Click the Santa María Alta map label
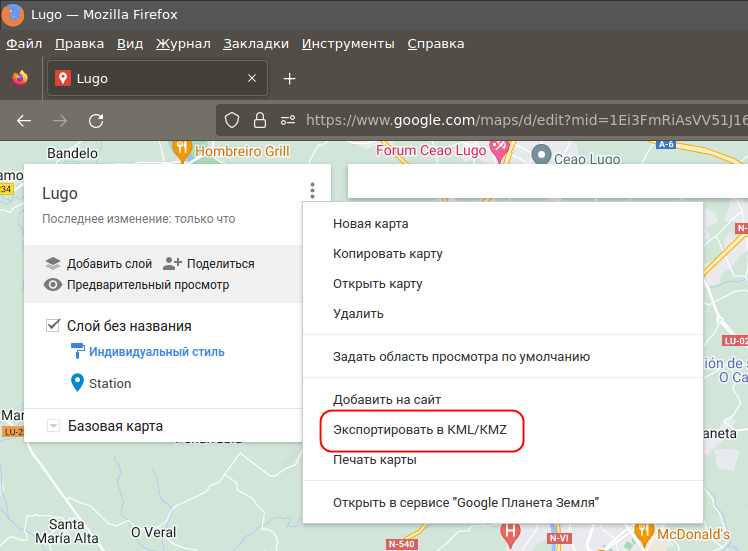Screen dimensions: 748x551 [66, 531]
